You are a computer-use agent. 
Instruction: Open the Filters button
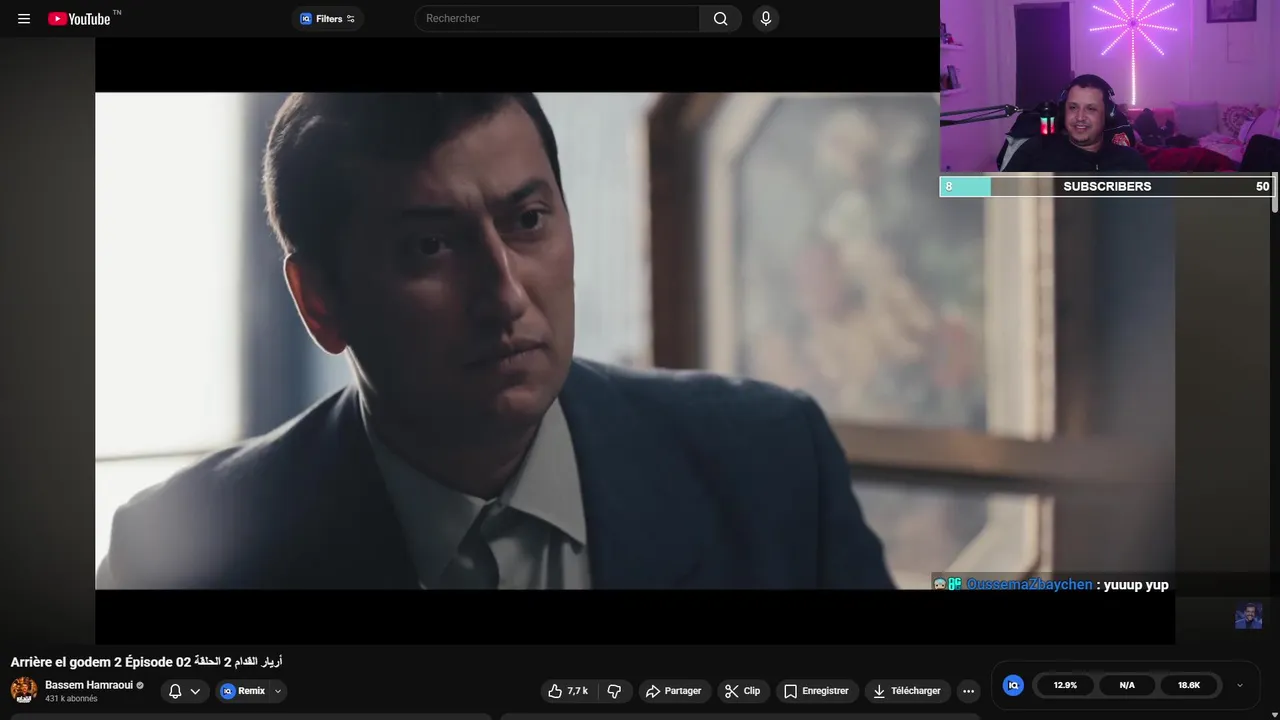328,18
